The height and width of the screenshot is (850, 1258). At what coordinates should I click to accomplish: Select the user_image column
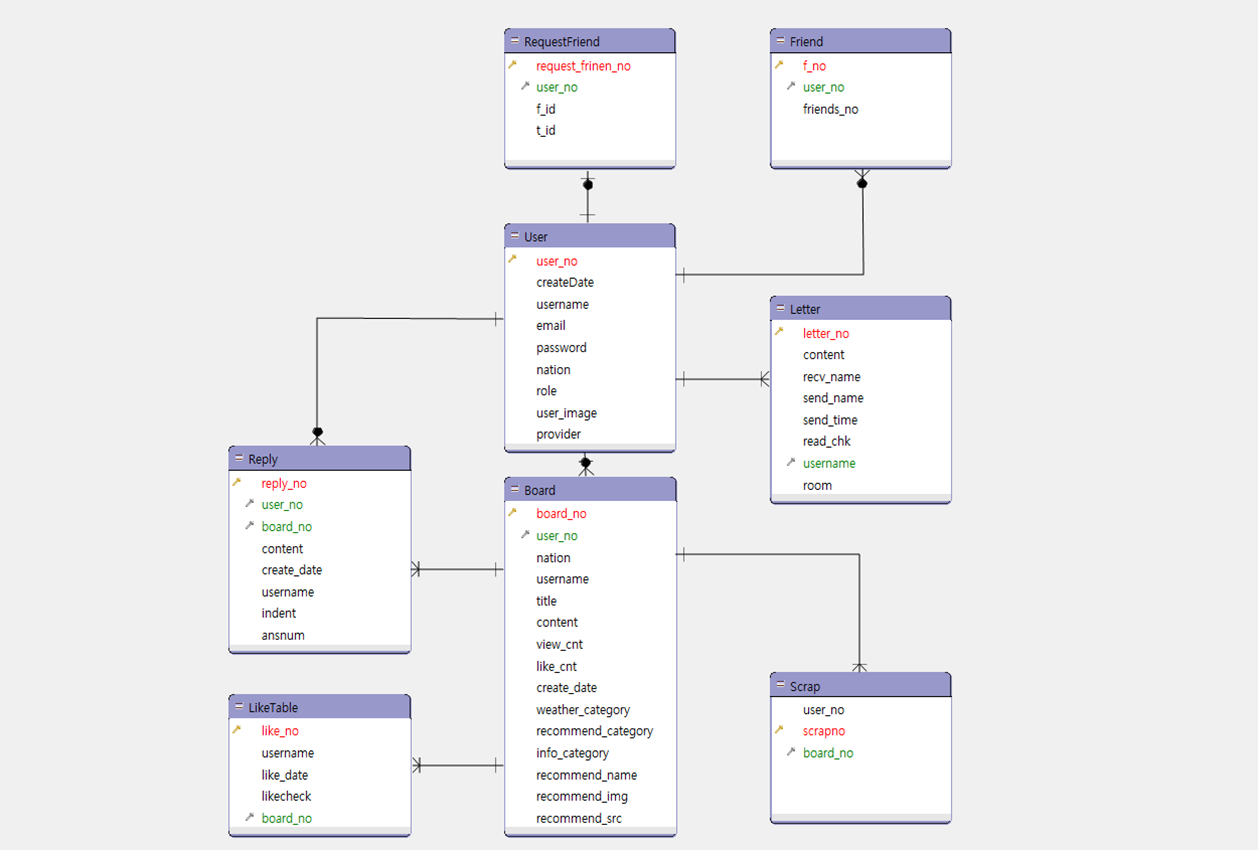[566, 413]
